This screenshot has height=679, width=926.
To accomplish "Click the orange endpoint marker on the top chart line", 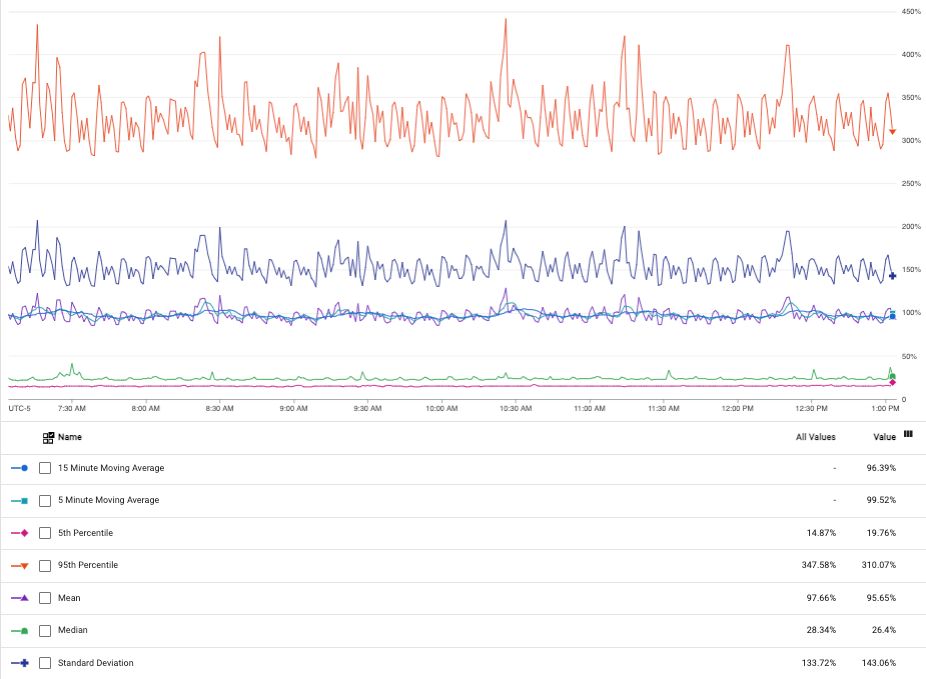I will tap(893, 131).
